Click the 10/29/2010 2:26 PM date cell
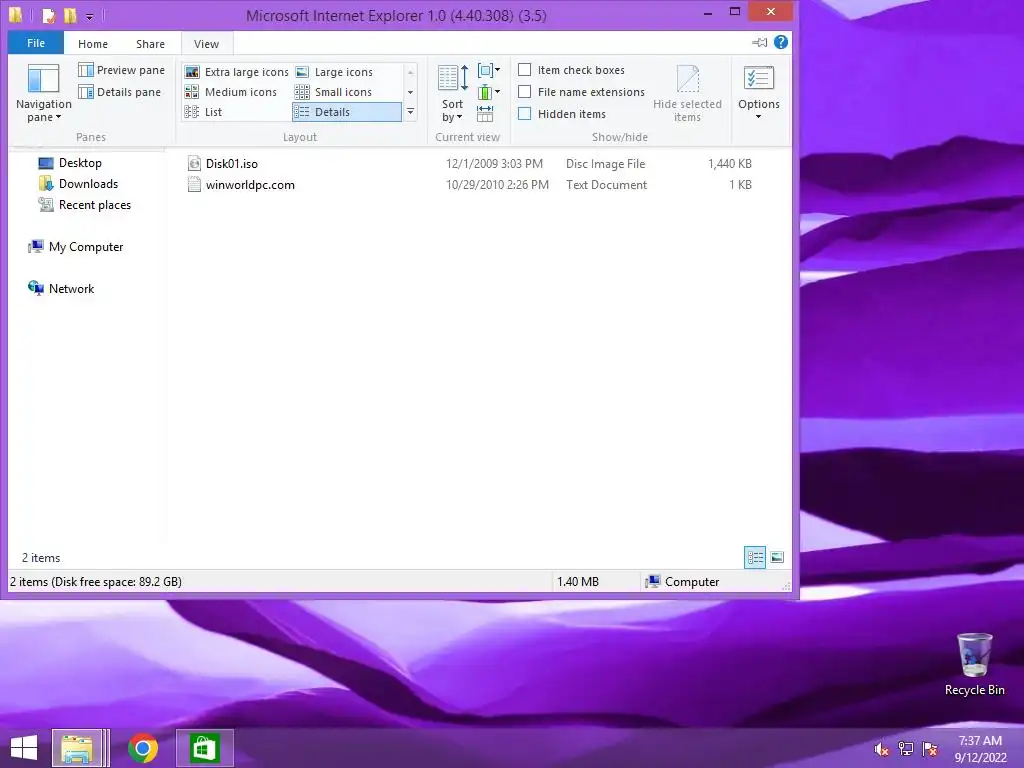The width and height of the screenshot is (1024, 768). (497, 185)
